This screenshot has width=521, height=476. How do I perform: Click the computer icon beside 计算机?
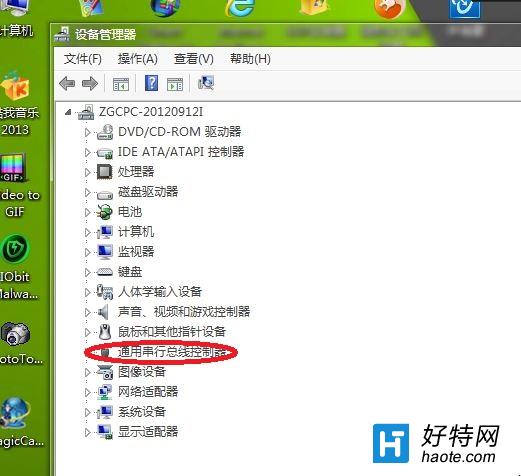pos(105,232)
